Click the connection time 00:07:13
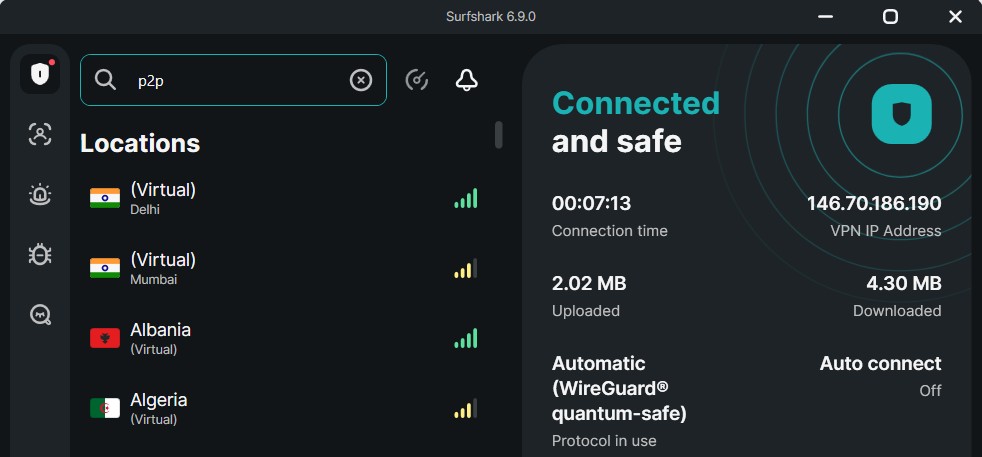 (591, 203)
